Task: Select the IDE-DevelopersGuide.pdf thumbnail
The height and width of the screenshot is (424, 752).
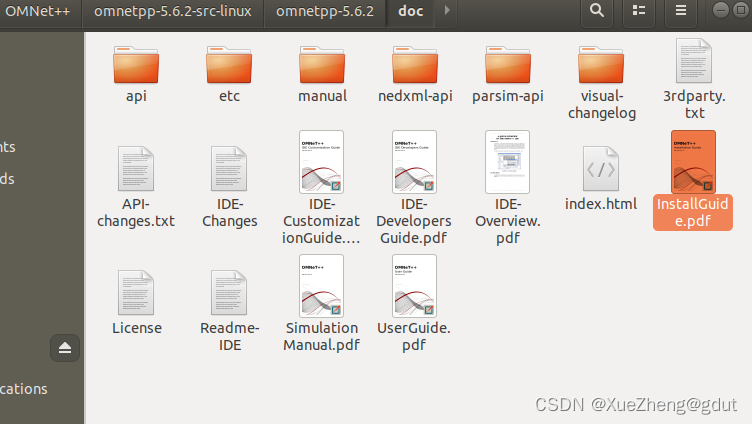Action: click(x=414, y=162)
